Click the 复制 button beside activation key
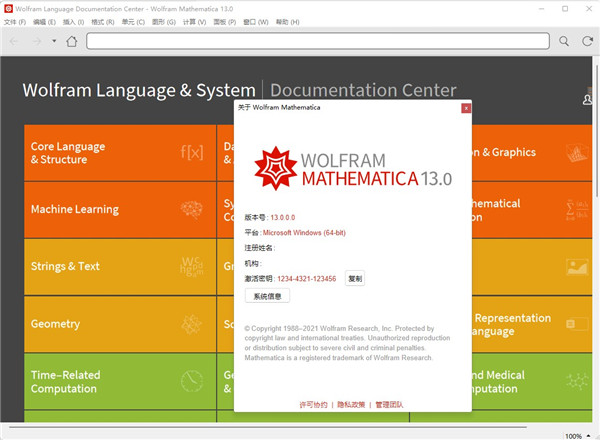 [355, 278]
